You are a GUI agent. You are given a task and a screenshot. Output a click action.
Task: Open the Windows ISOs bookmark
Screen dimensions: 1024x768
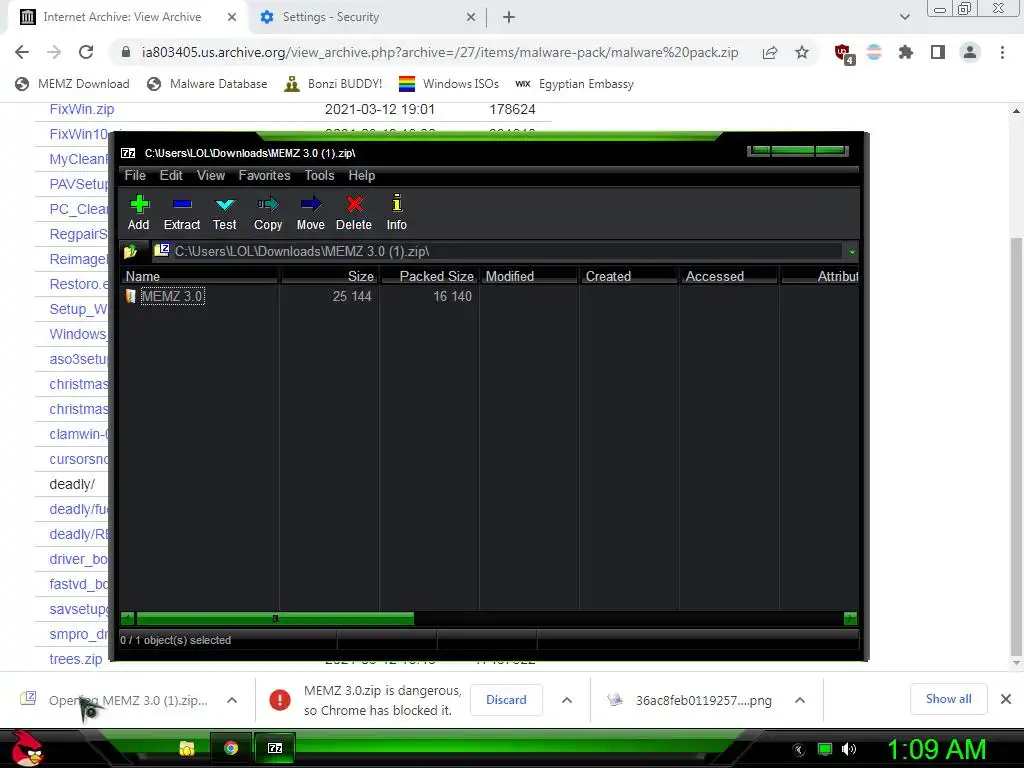(x=449, y=84)
